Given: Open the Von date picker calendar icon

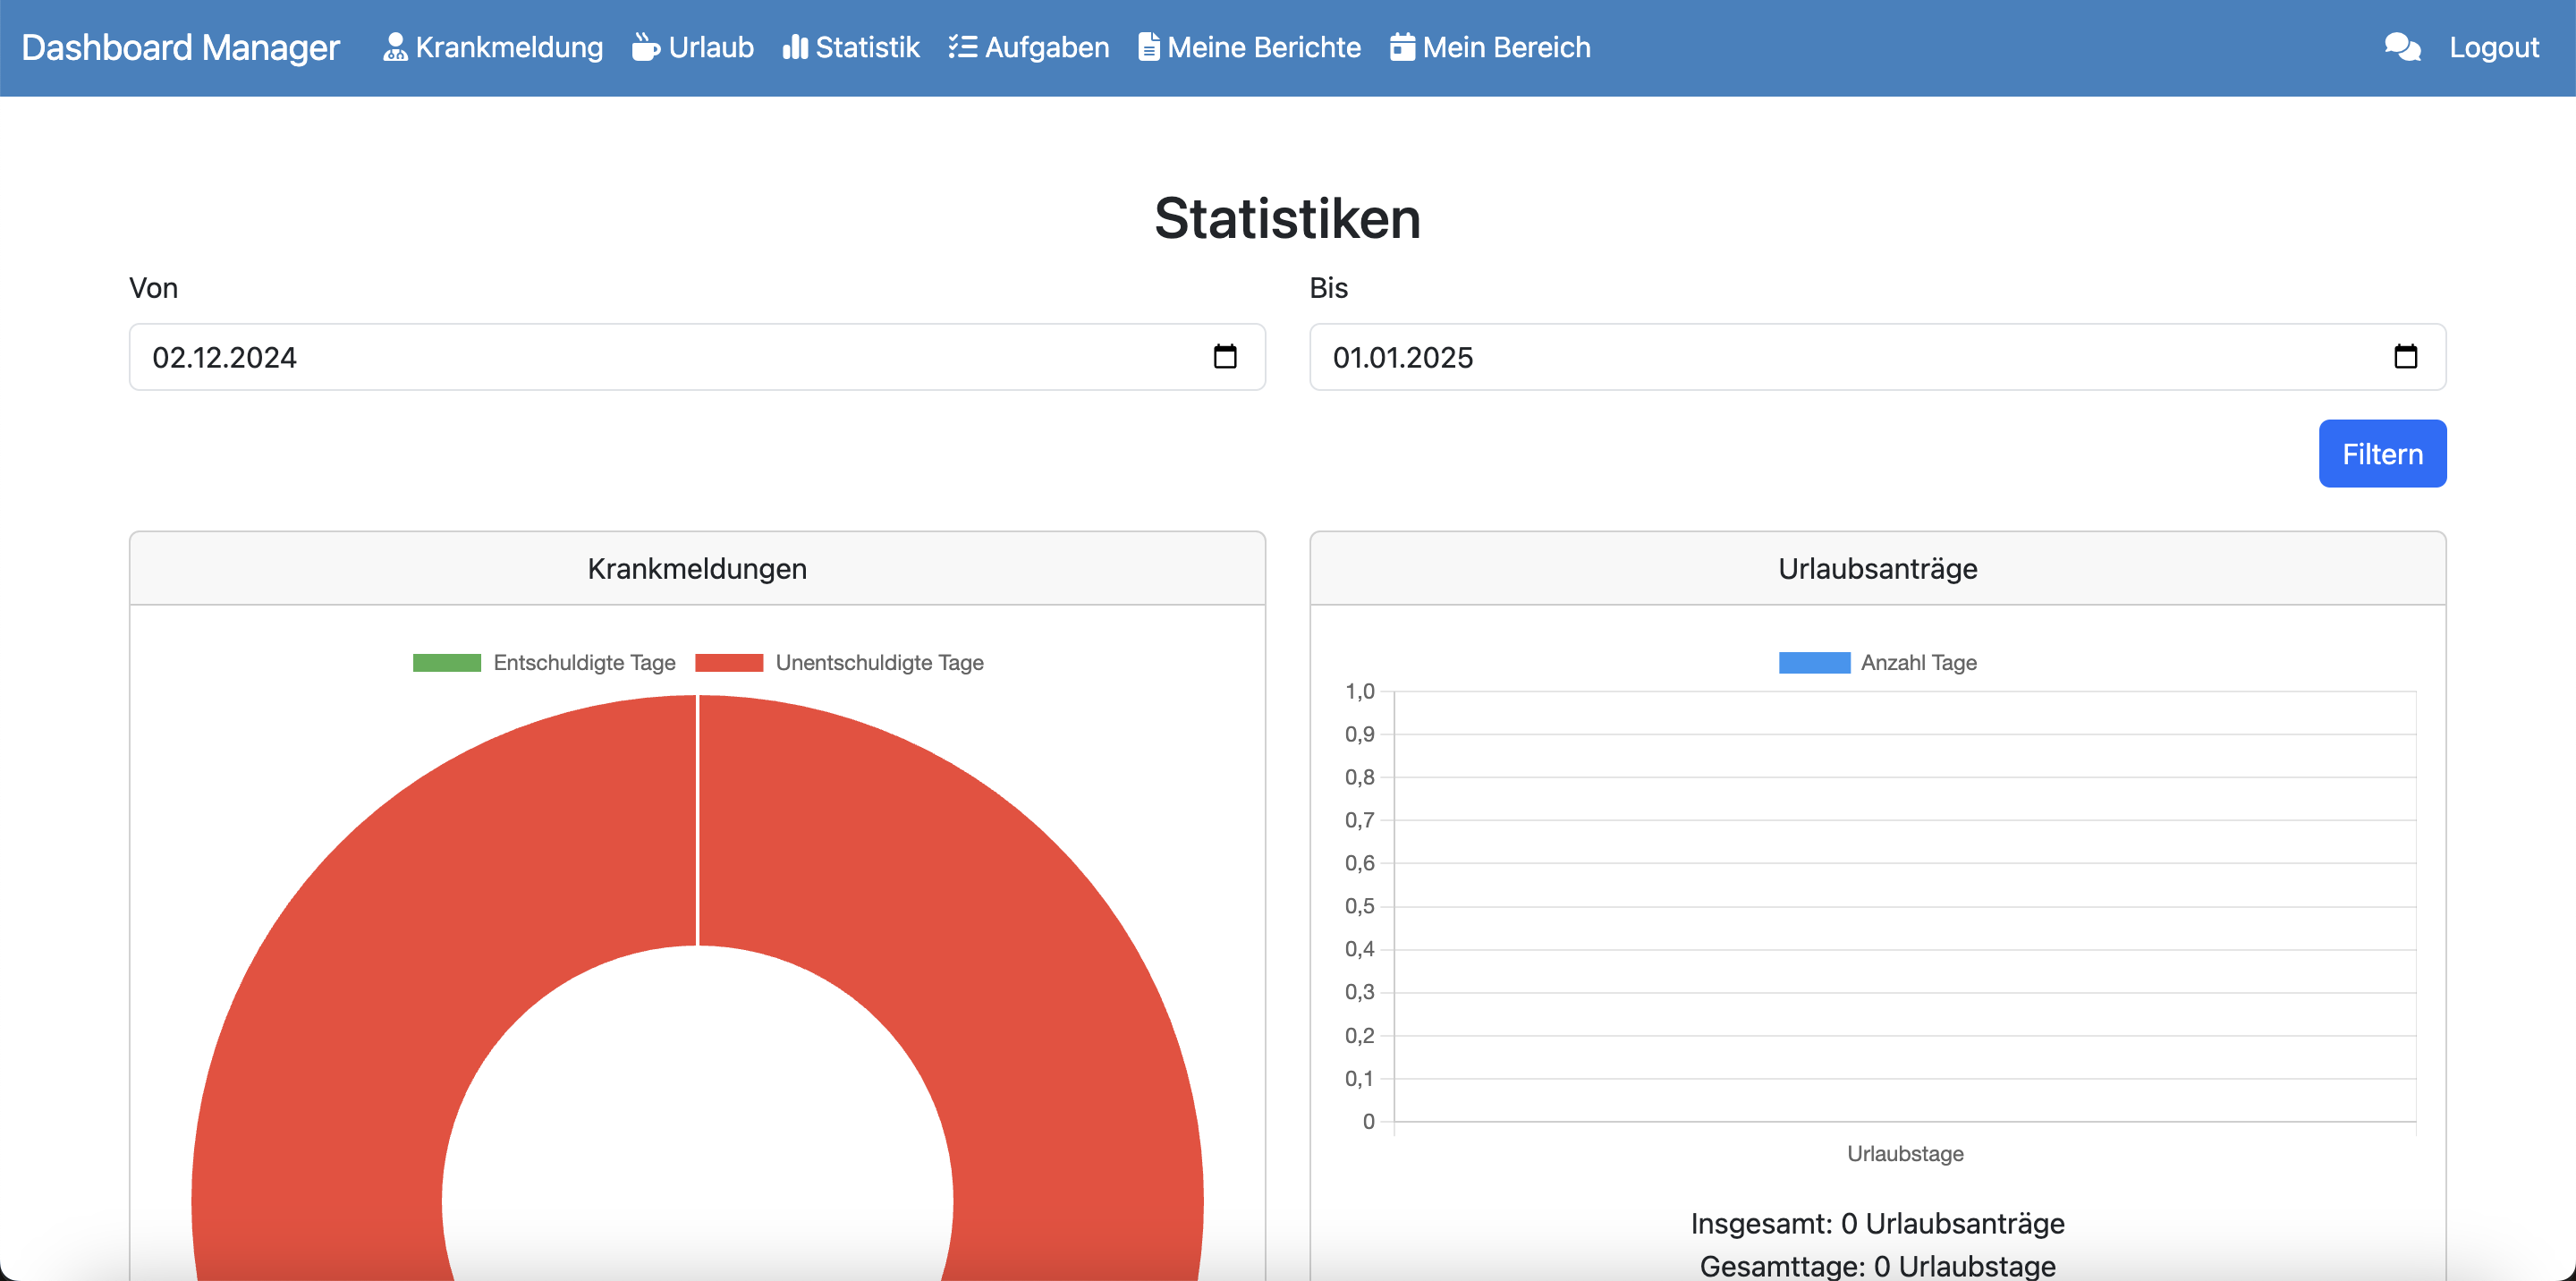Looking at the screenshot, I should click(1224, 357).
